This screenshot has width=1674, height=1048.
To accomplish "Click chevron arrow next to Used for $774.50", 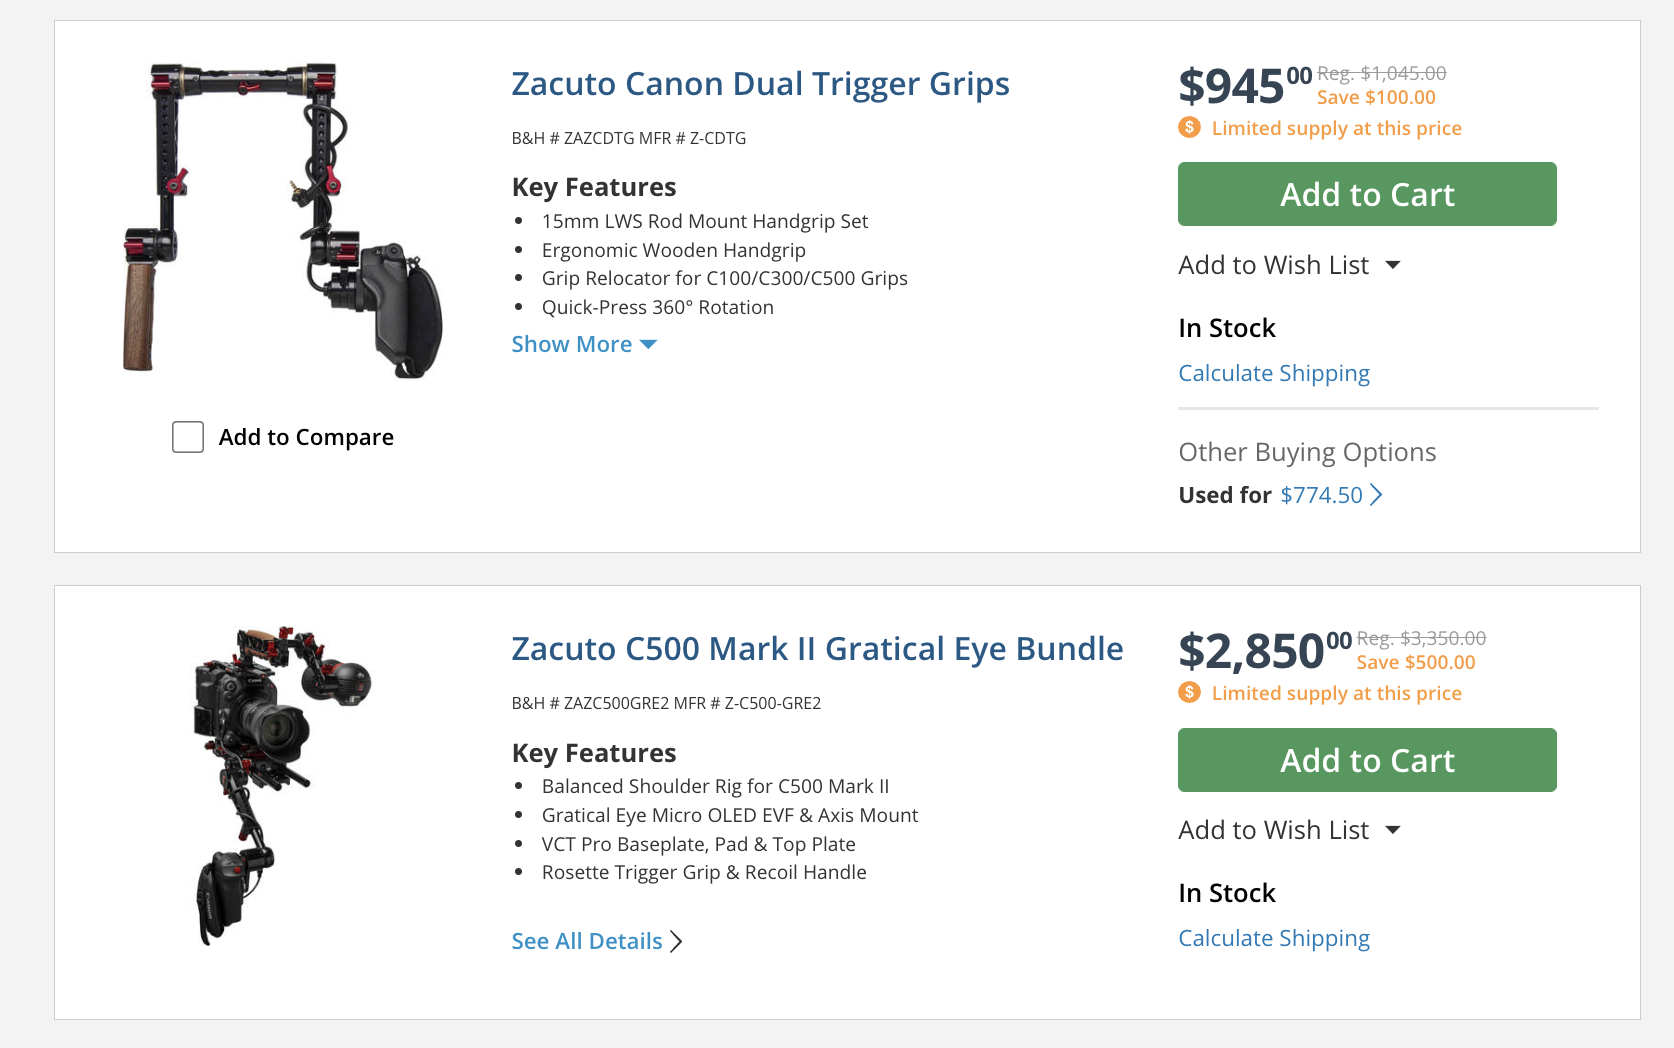I will click(1377, 495).
